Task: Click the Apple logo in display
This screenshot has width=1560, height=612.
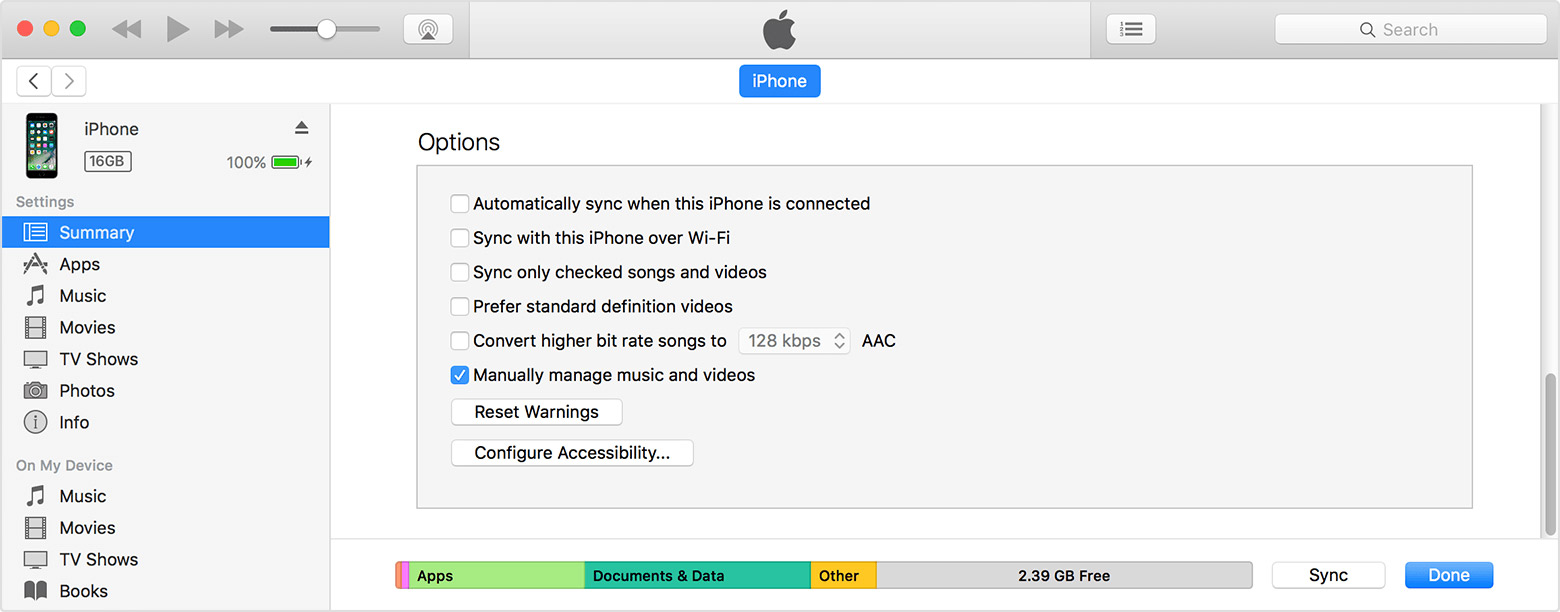Action: tap(780, 30)
